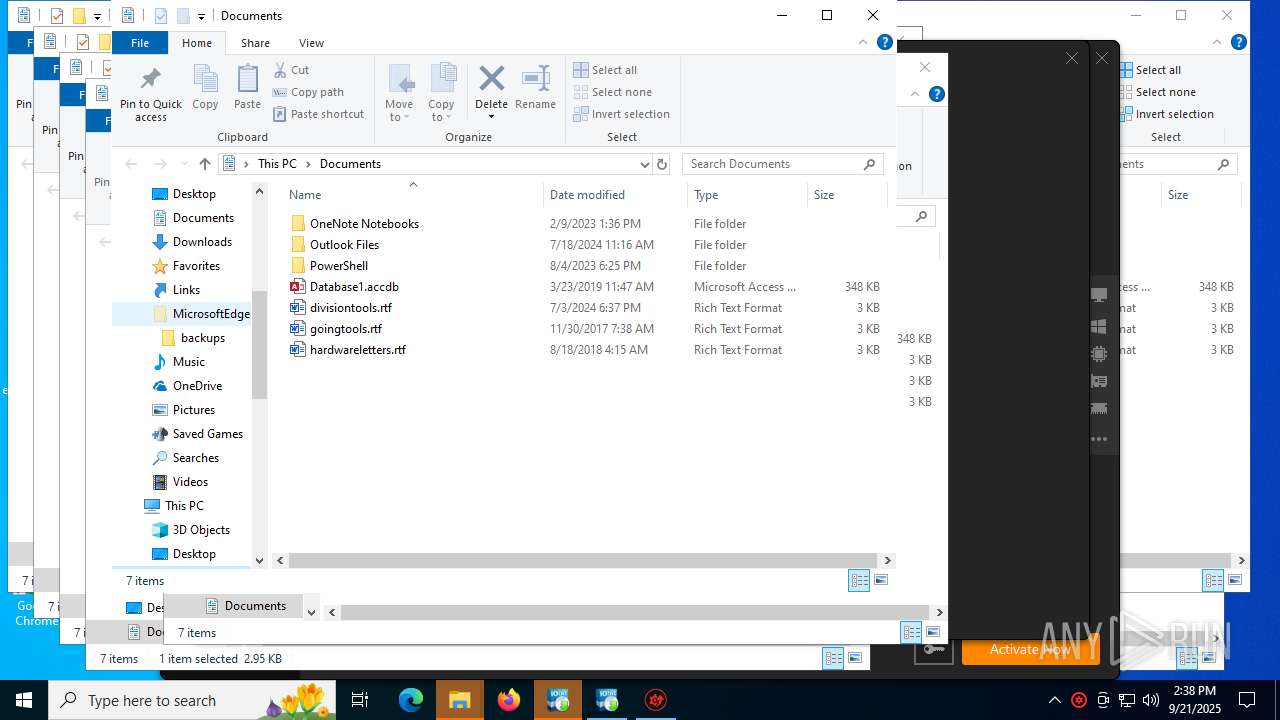Viewport: 1280px width, 720px height.
Task: Click the red X Delete icon
Action: point(491,78)
